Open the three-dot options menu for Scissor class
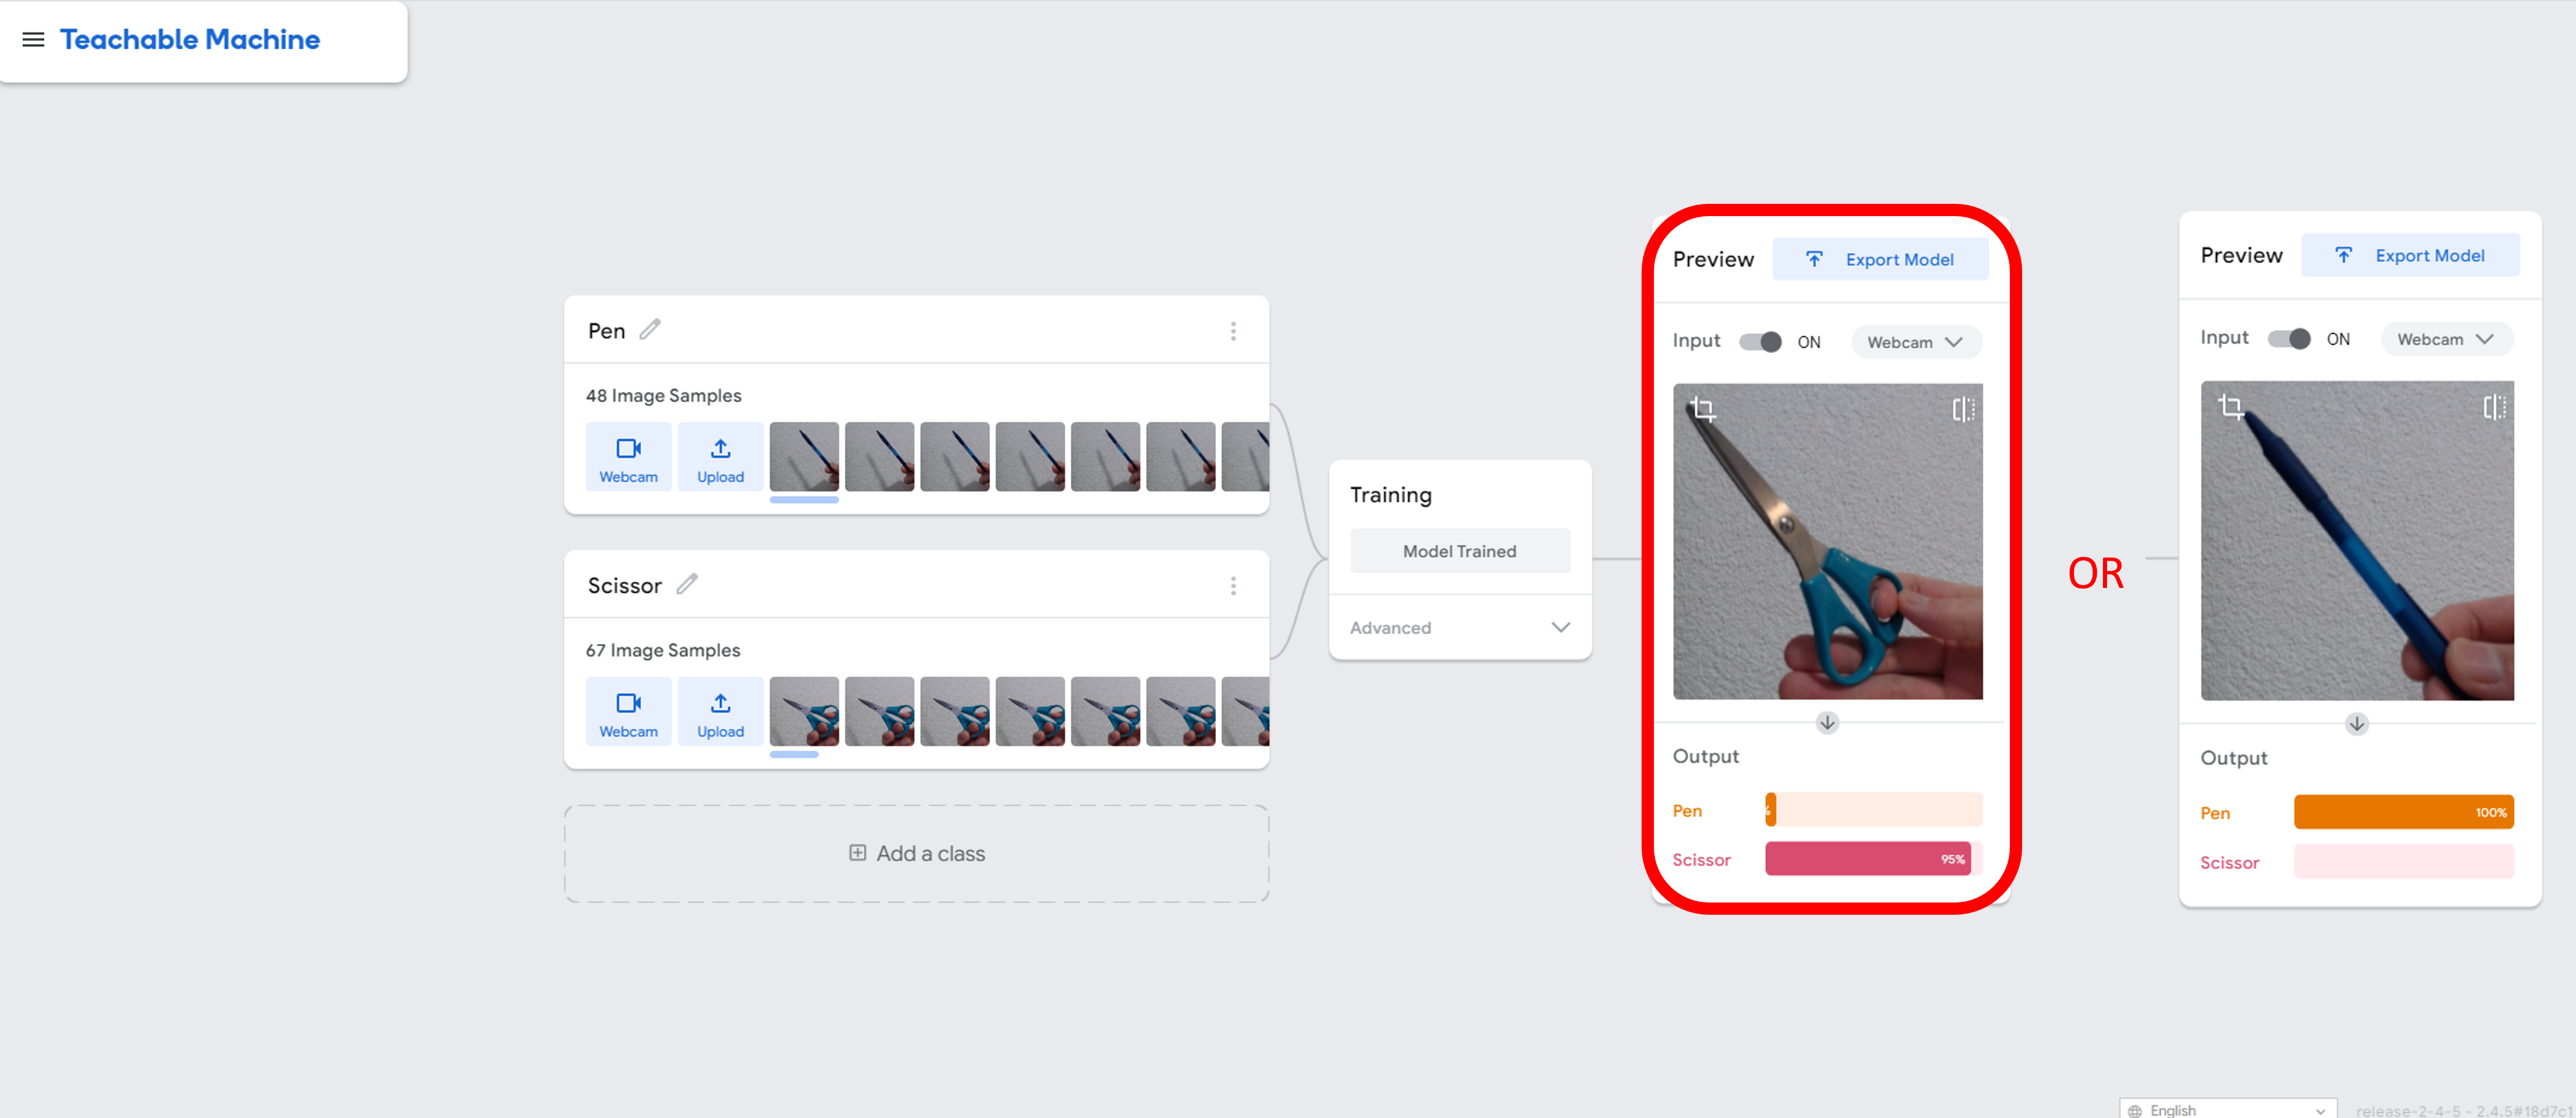The height and width of the screenshot is (1118, 2576). point(1233,586)
